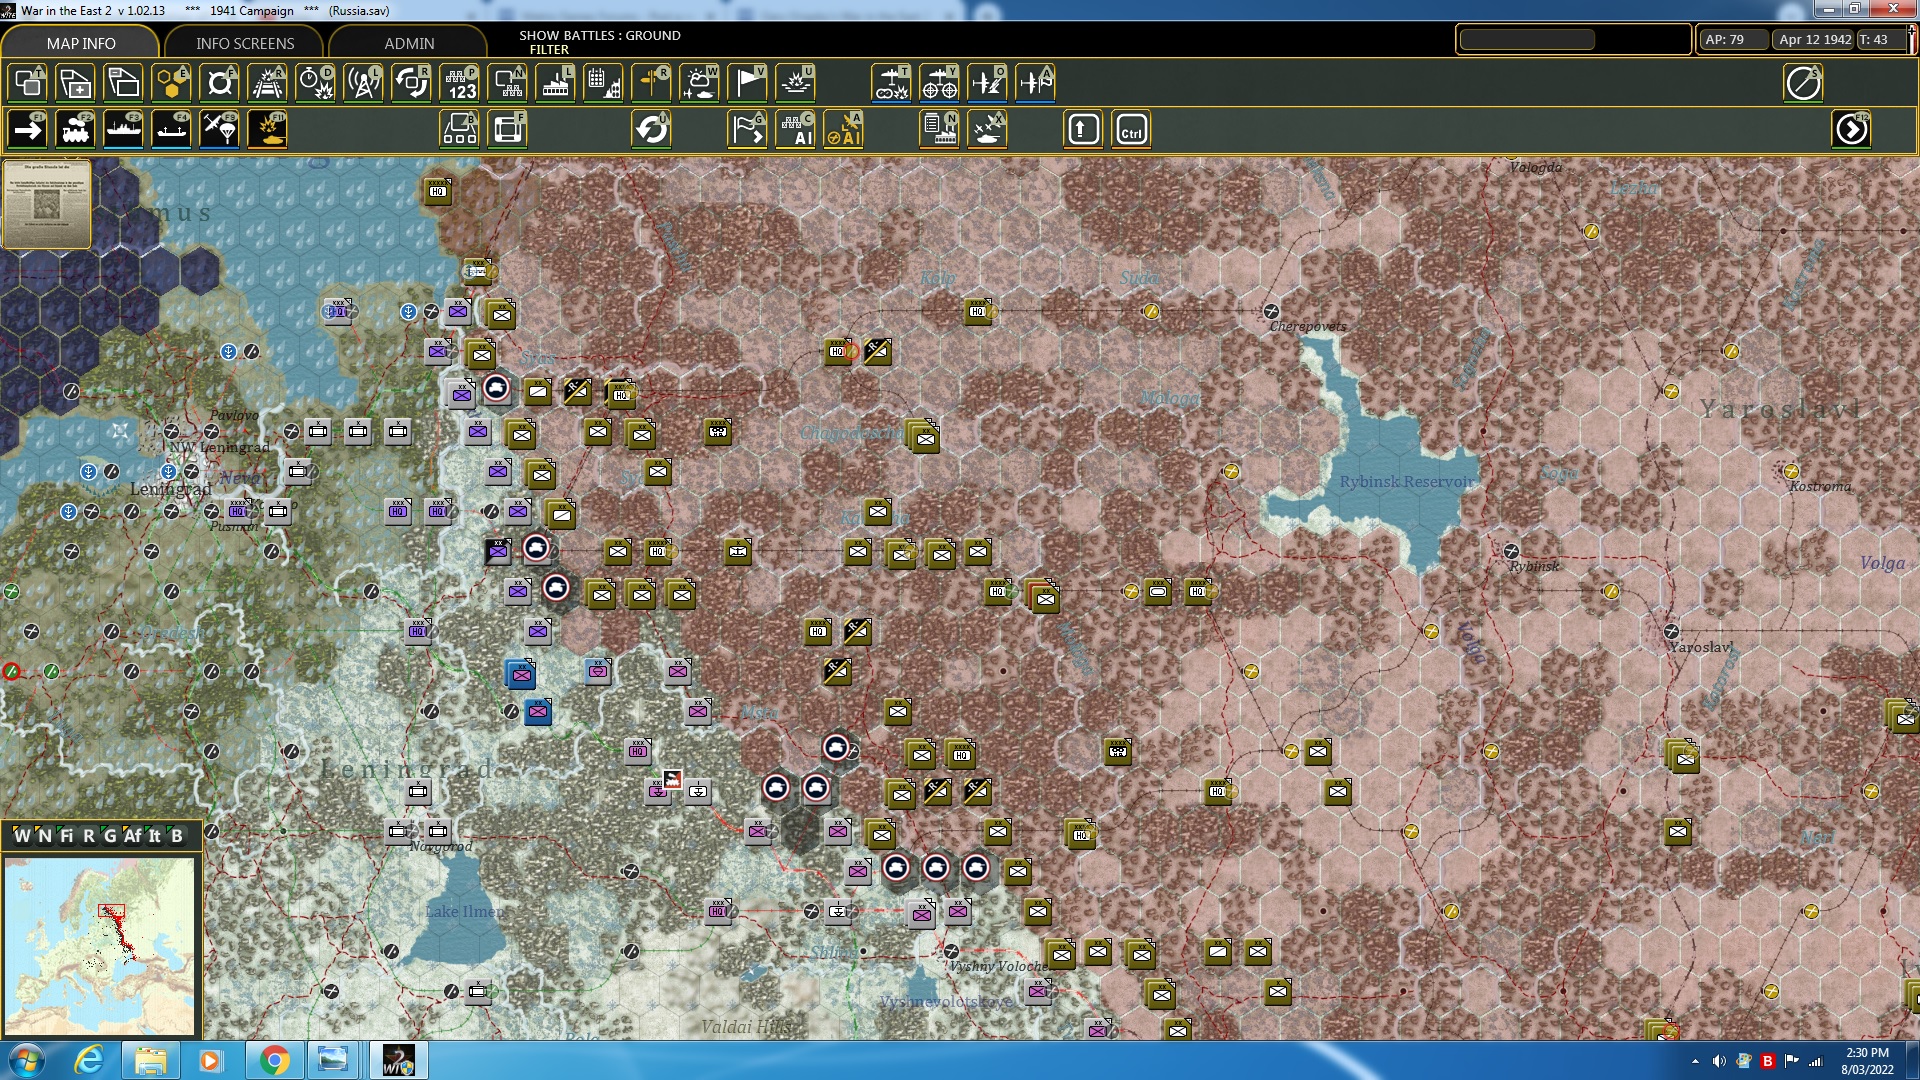Click the factory icon (L)
The width and height of the screenshot is (1920, 1080).
(x=555, y=83)
